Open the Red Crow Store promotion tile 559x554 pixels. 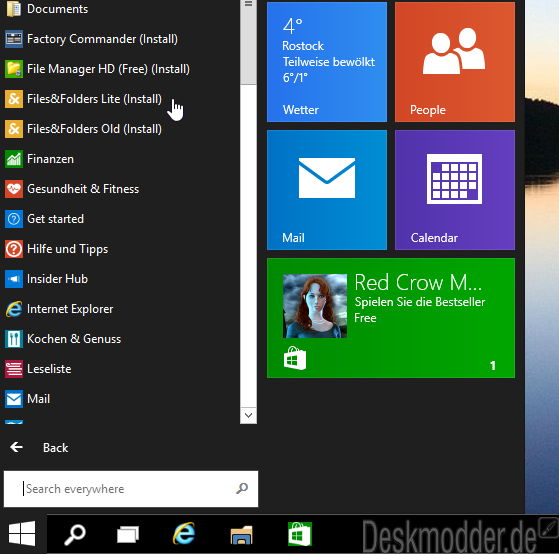tap(391, 318)
